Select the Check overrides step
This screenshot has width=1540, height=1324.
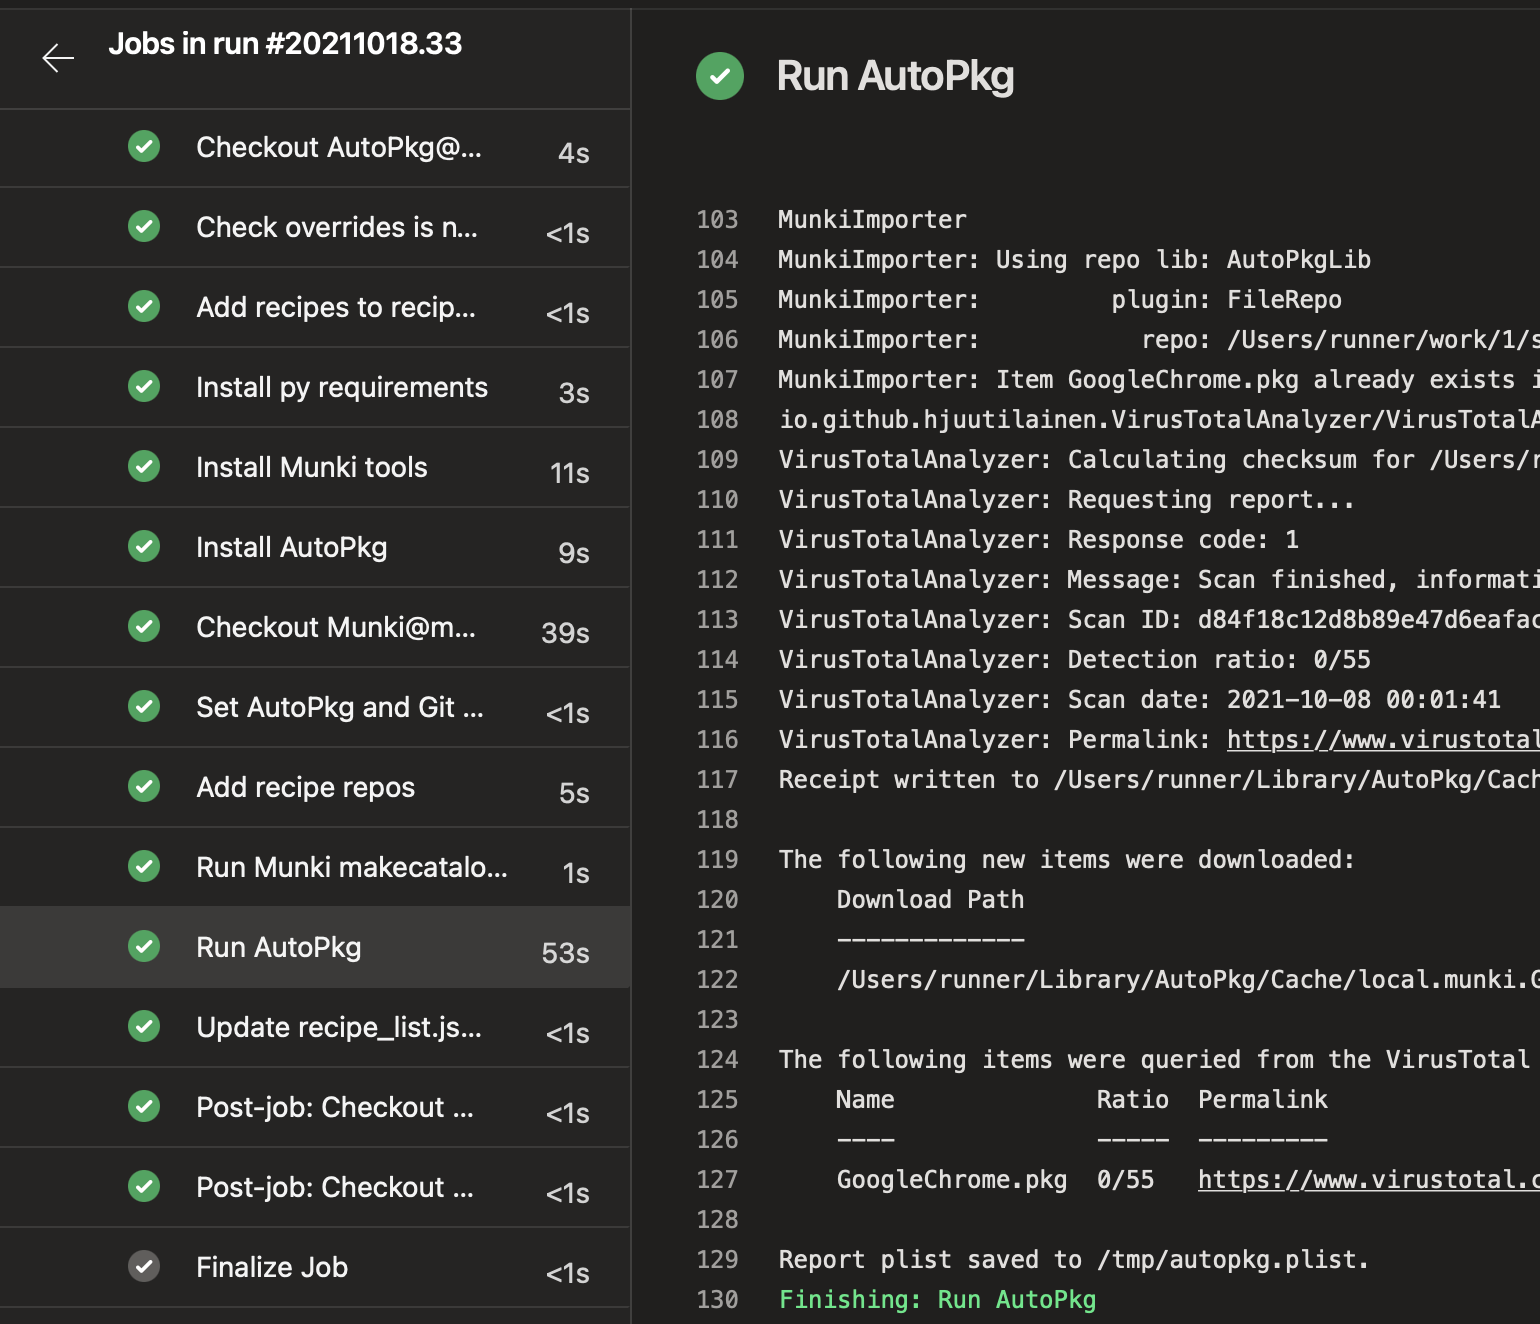pyautogui.click(x=336, y=227)
